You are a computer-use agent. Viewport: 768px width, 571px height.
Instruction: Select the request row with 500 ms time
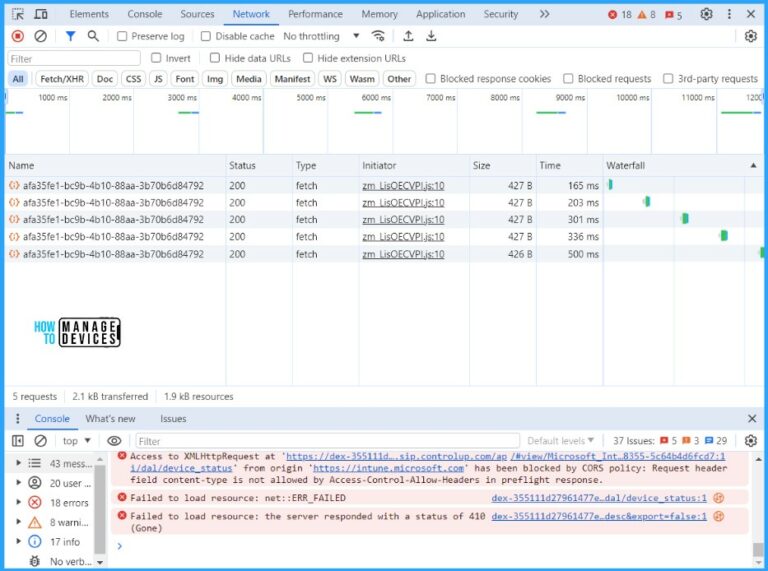384,254
